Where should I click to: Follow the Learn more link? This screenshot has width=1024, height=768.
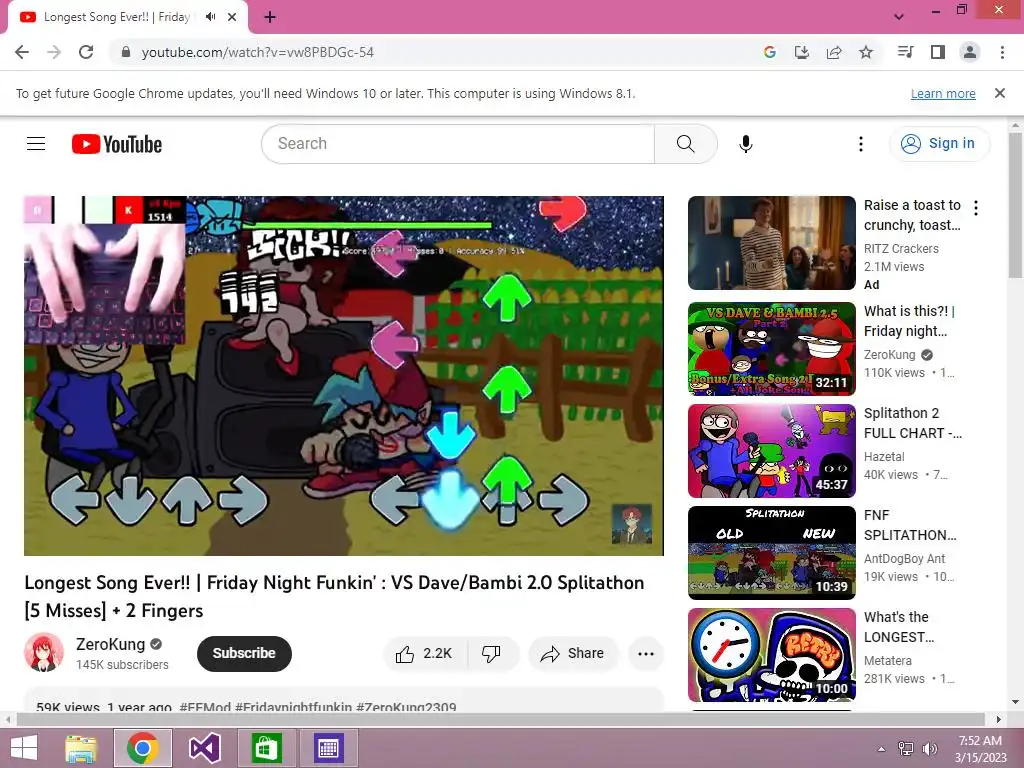click(943, 93)
